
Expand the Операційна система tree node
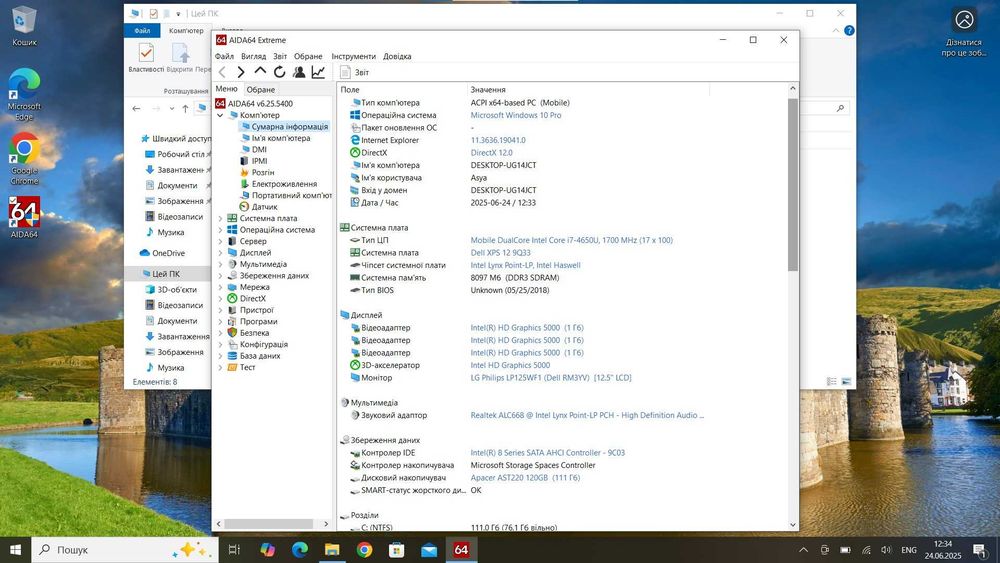(x=220, y=230)
